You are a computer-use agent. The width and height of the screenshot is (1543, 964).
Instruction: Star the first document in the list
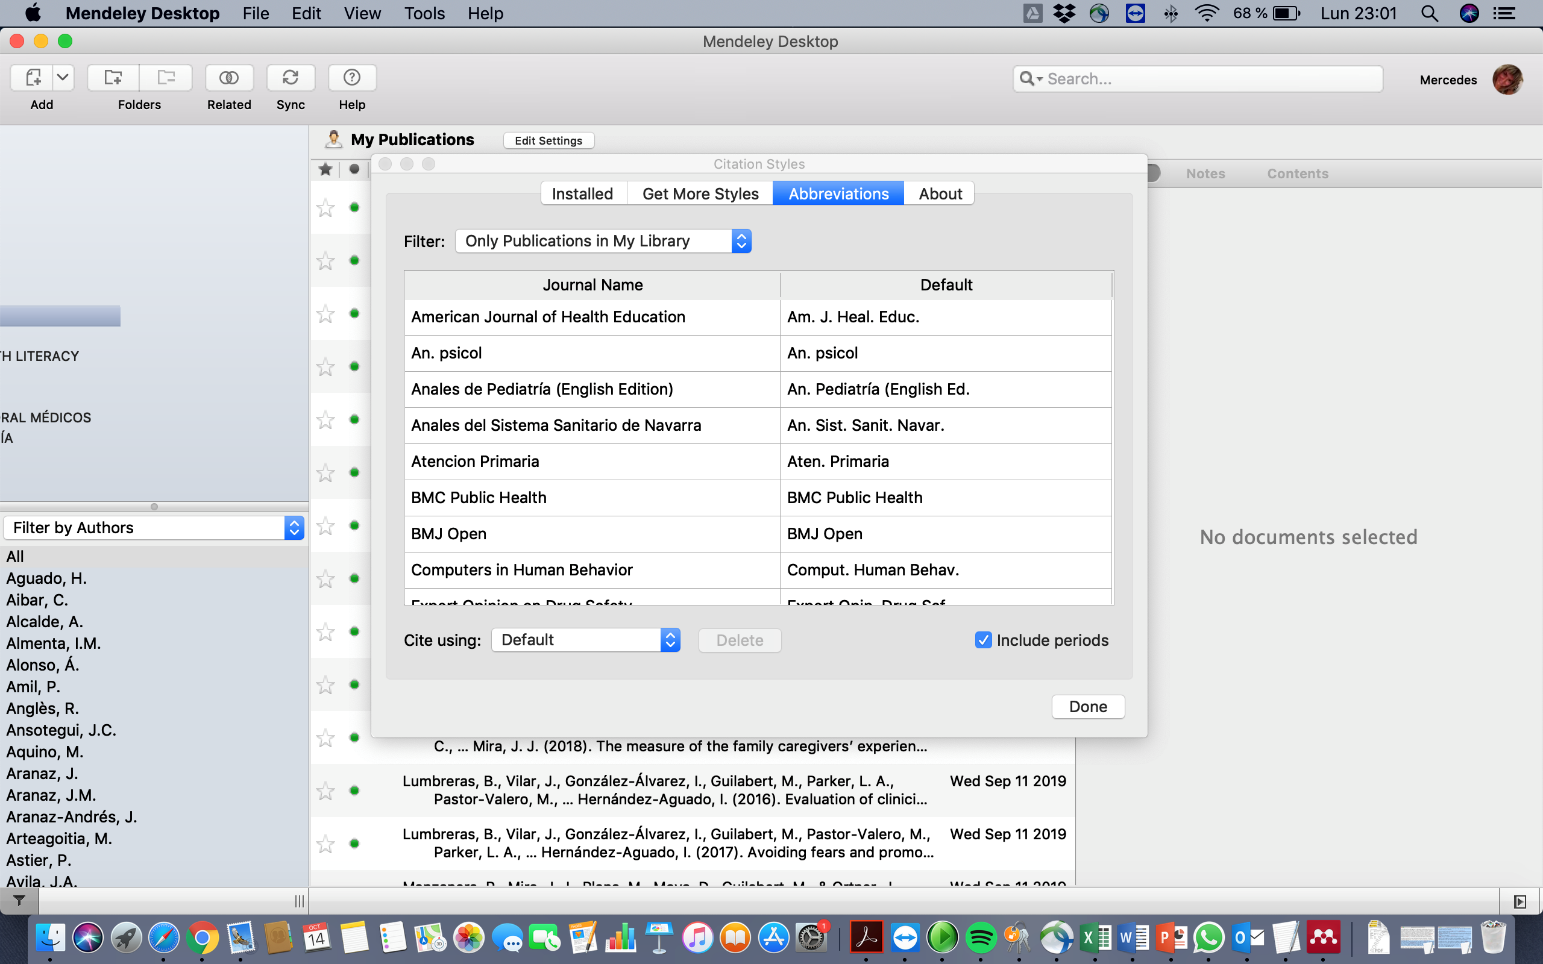pos(326,208)
